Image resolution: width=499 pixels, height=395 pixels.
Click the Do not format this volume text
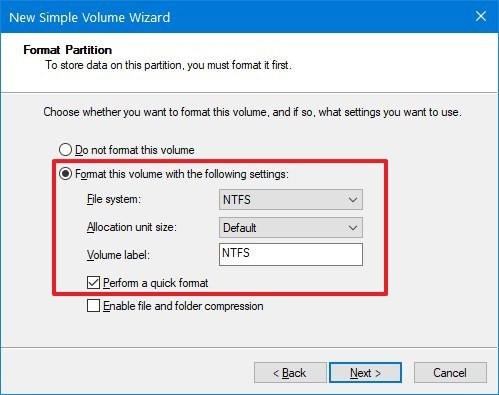pos(135,150)
